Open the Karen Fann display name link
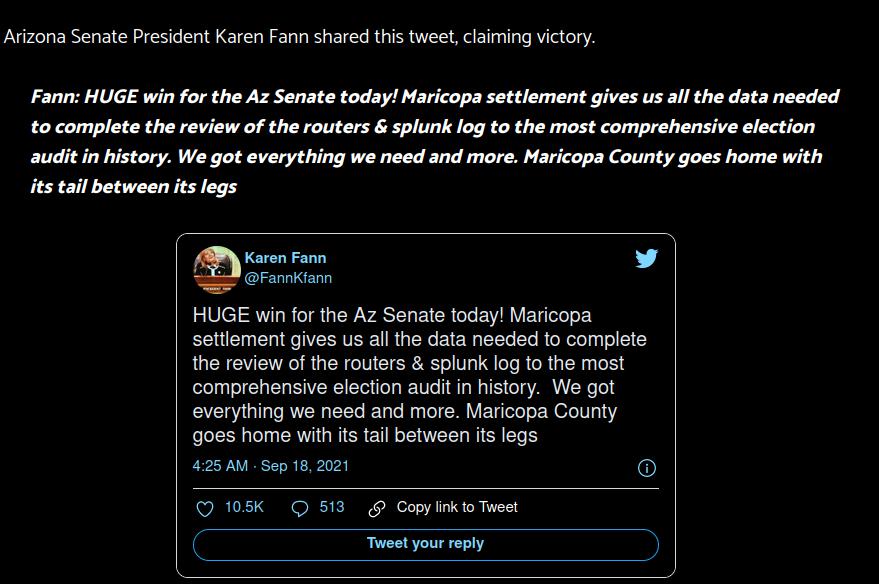 [285, 258]
